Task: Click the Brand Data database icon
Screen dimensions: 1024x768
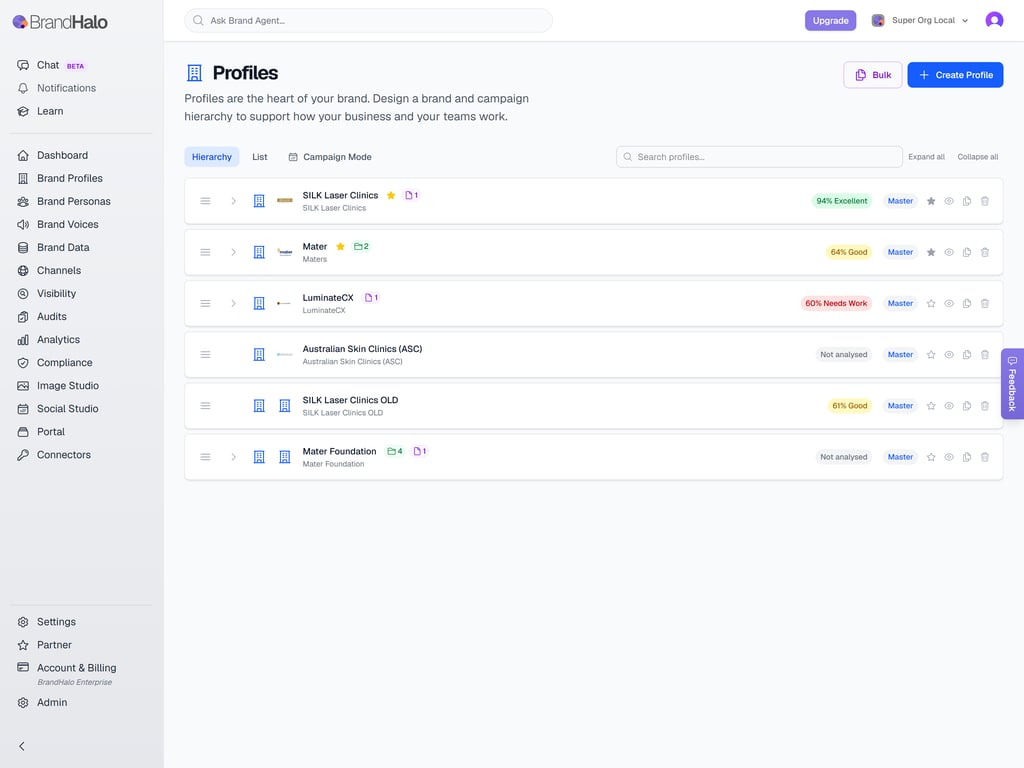Action: (23, 248)
